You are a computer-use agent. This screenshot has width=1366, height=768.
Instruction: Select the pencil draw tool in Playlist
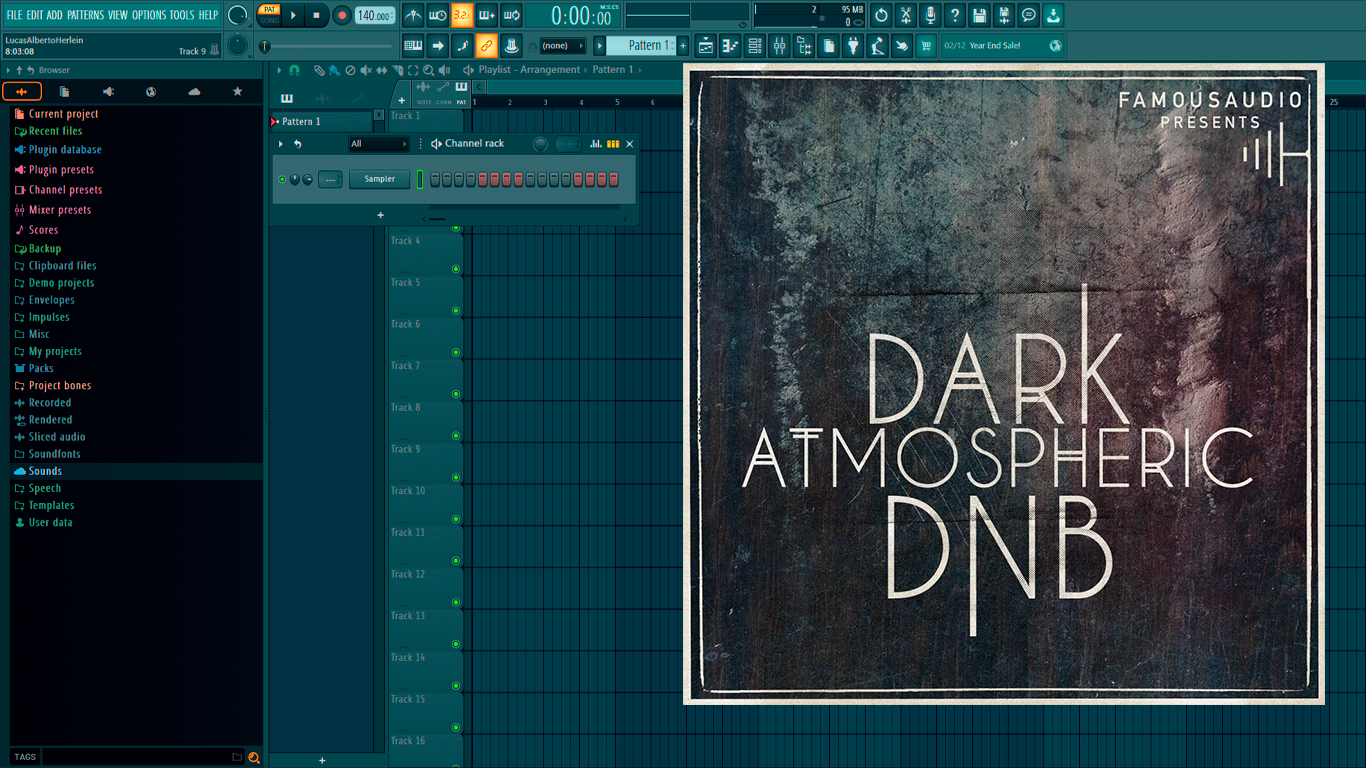(x=319, y=70)
